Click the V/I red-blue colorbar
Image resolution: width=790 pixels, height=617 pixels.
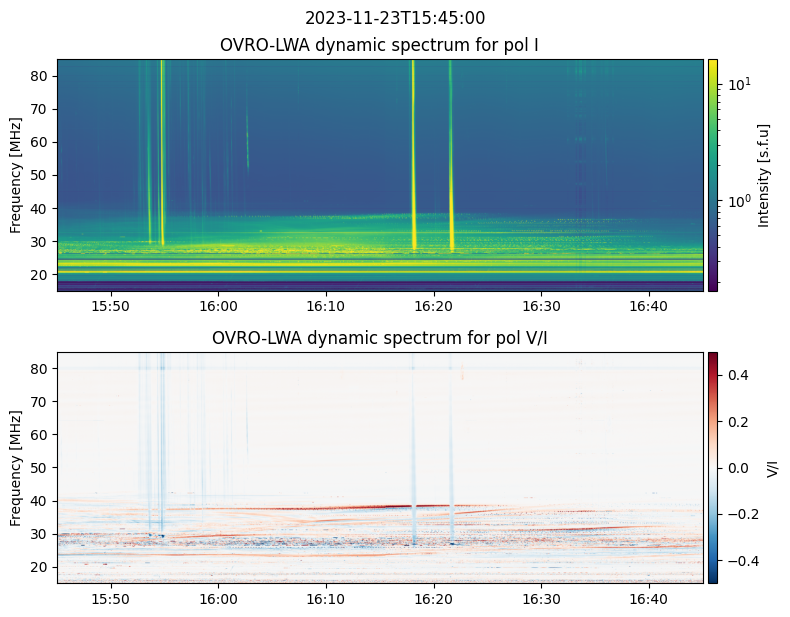tap(713, 467)
